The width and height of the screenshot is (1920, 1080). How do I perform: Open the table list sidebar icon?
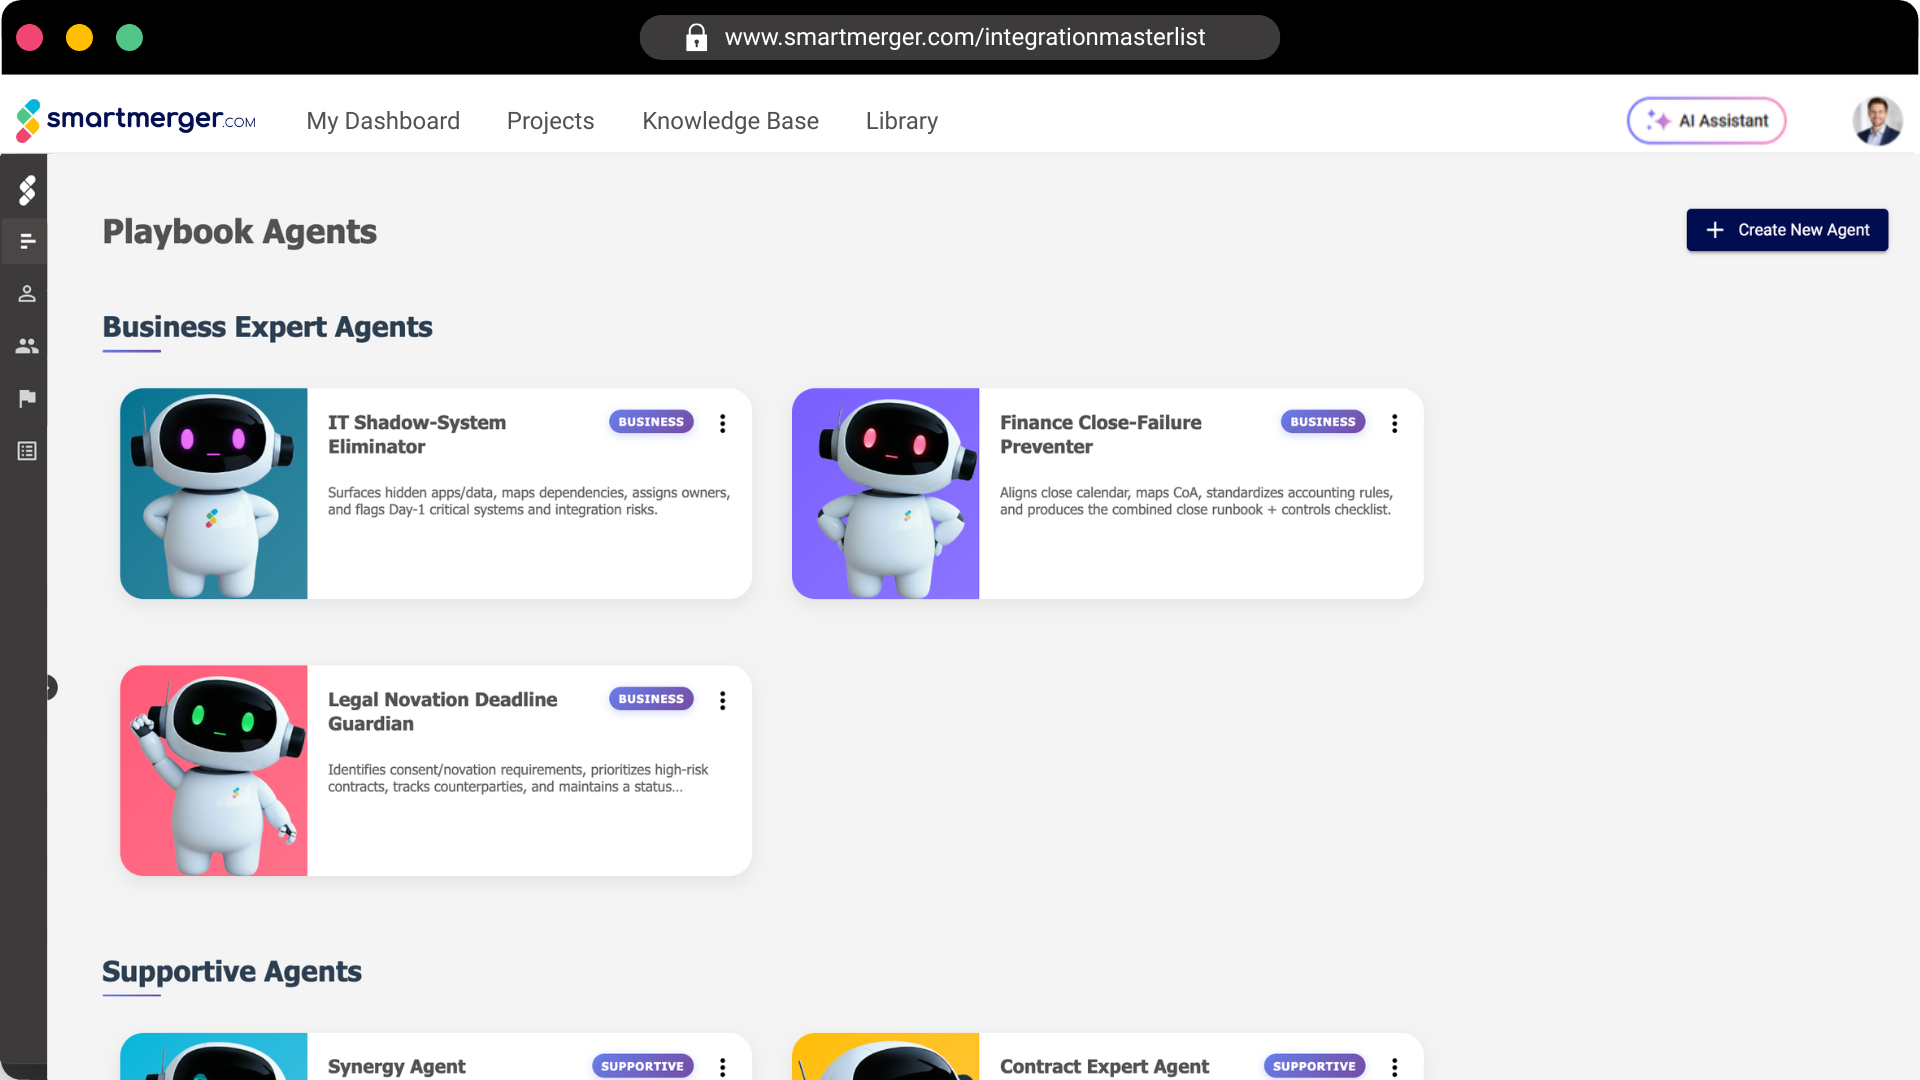click(27, 451)
